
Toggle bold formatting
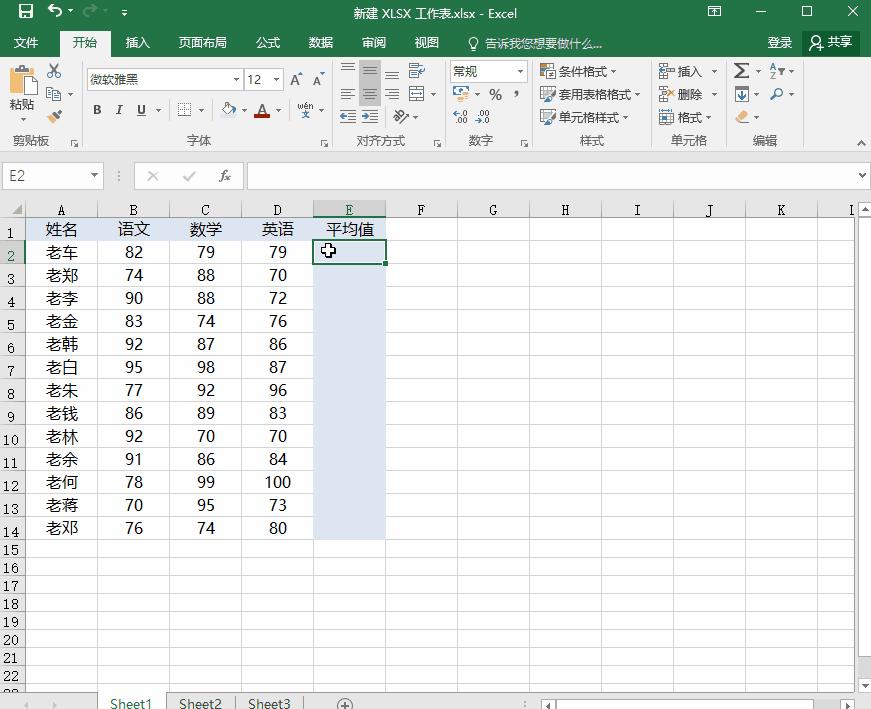click(x=97, y=110)
